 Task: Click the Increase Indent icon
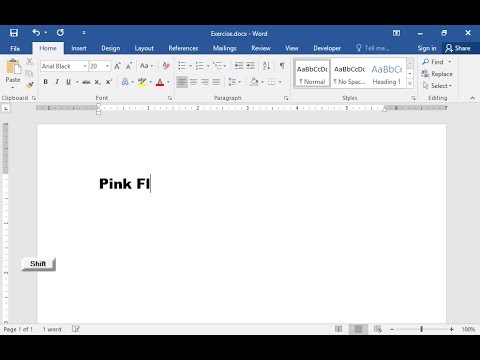(250, 66)
